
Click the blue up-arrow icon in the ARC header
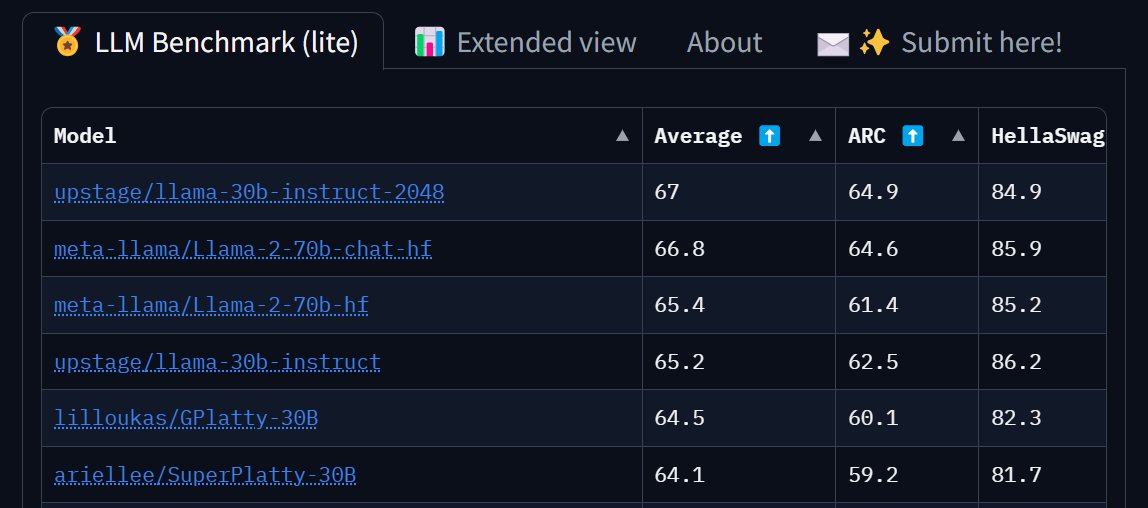point(912,135)
